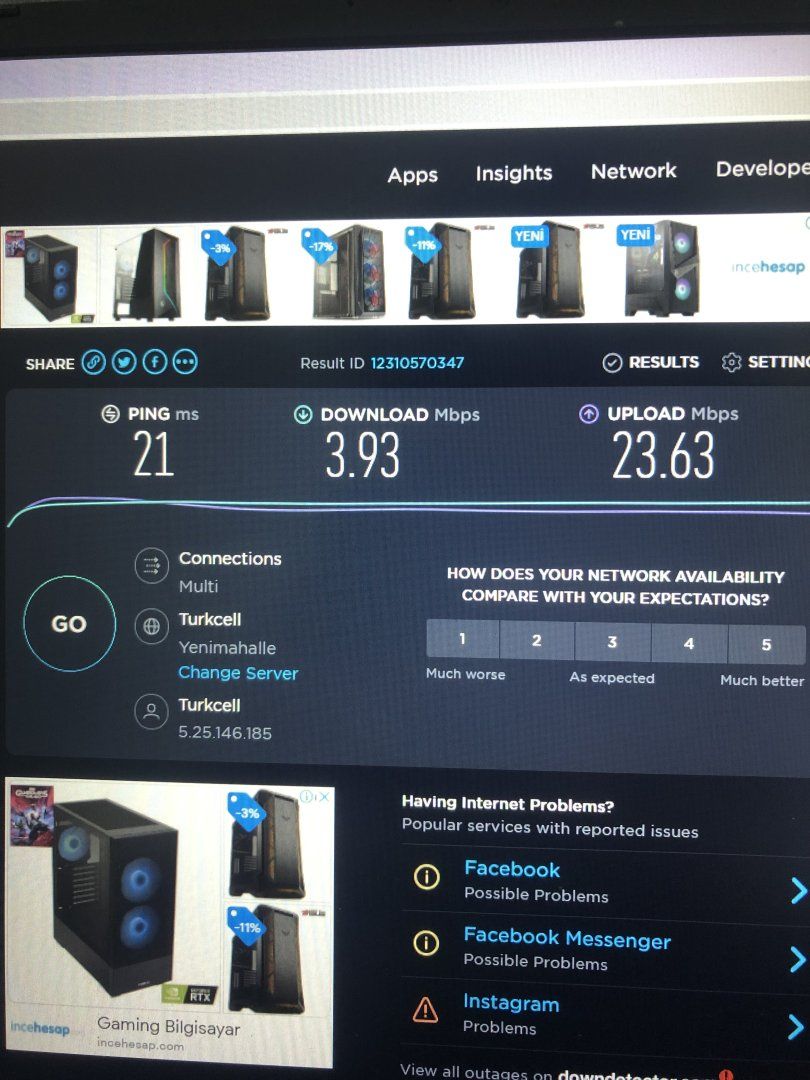The image size is (810, 1080).
Task: Click Instagram problems alert triangle icon
Action: 425,1009
